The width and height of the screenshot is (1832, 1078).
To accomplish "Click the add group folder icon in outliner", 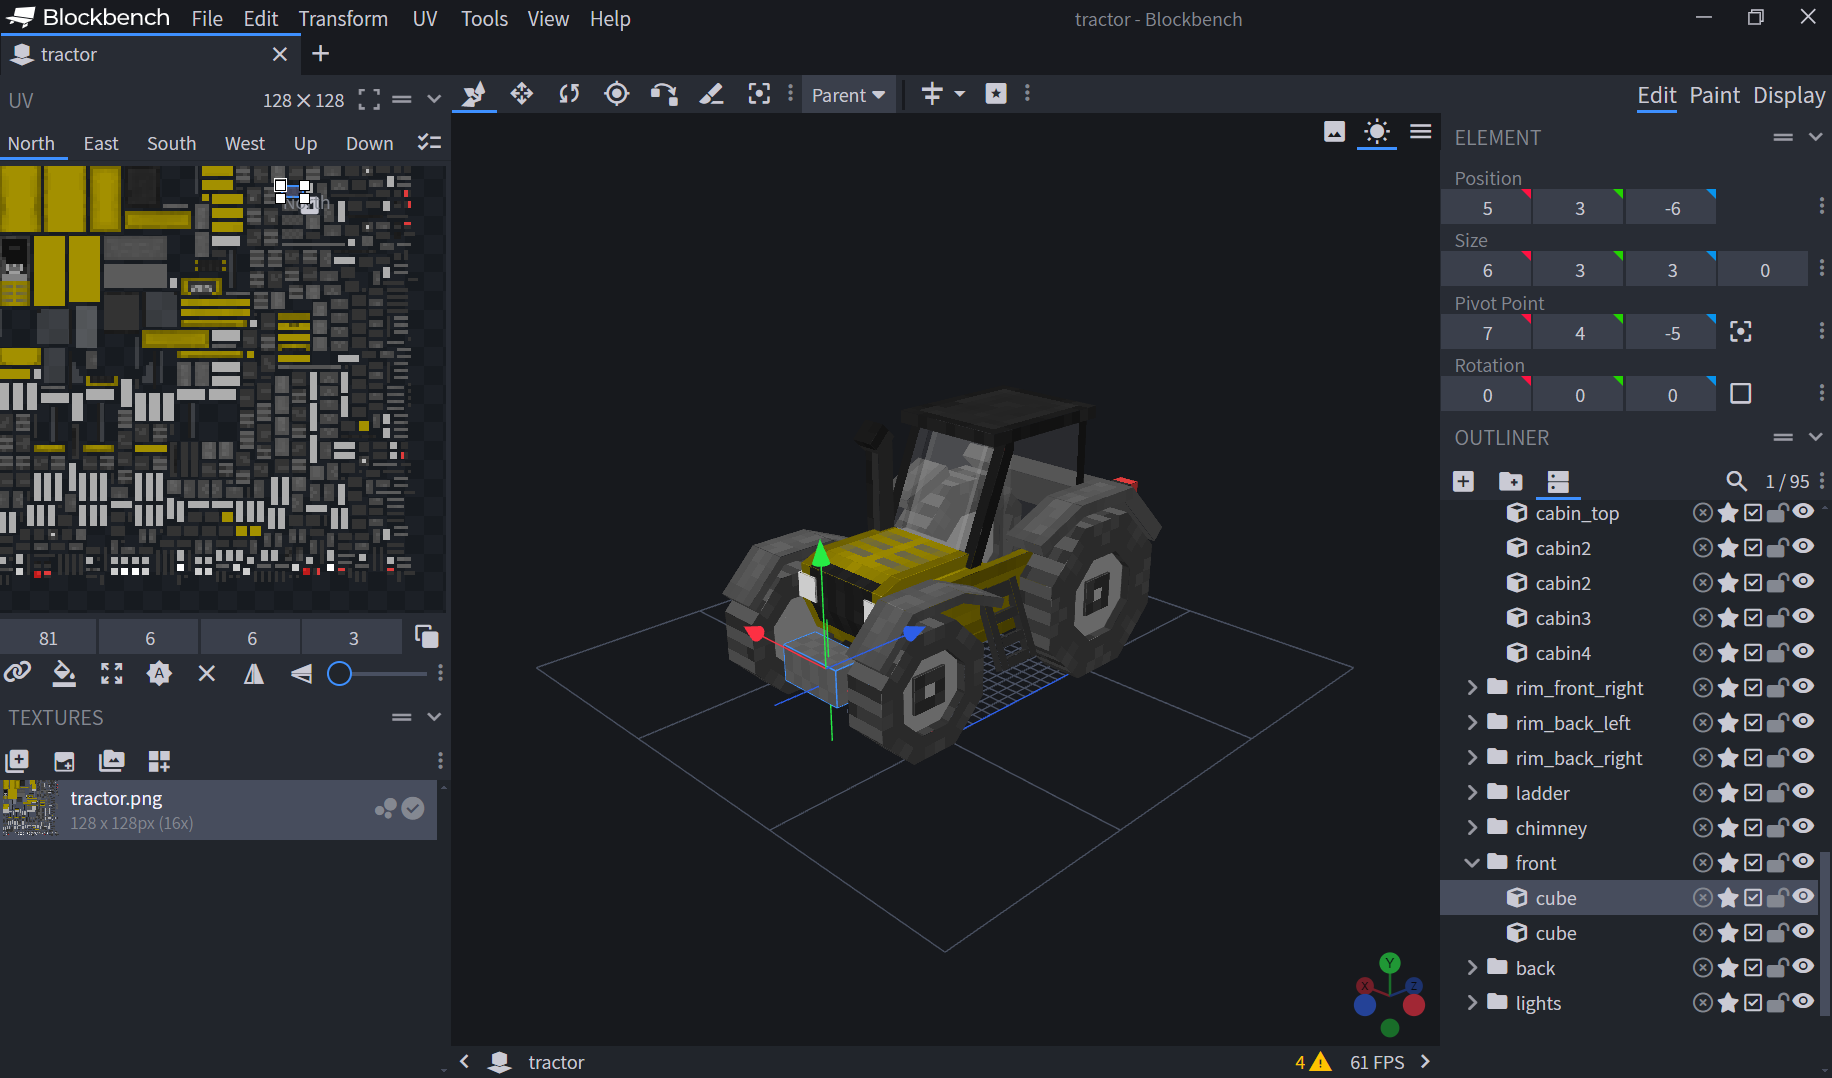I will [1511, 482].
